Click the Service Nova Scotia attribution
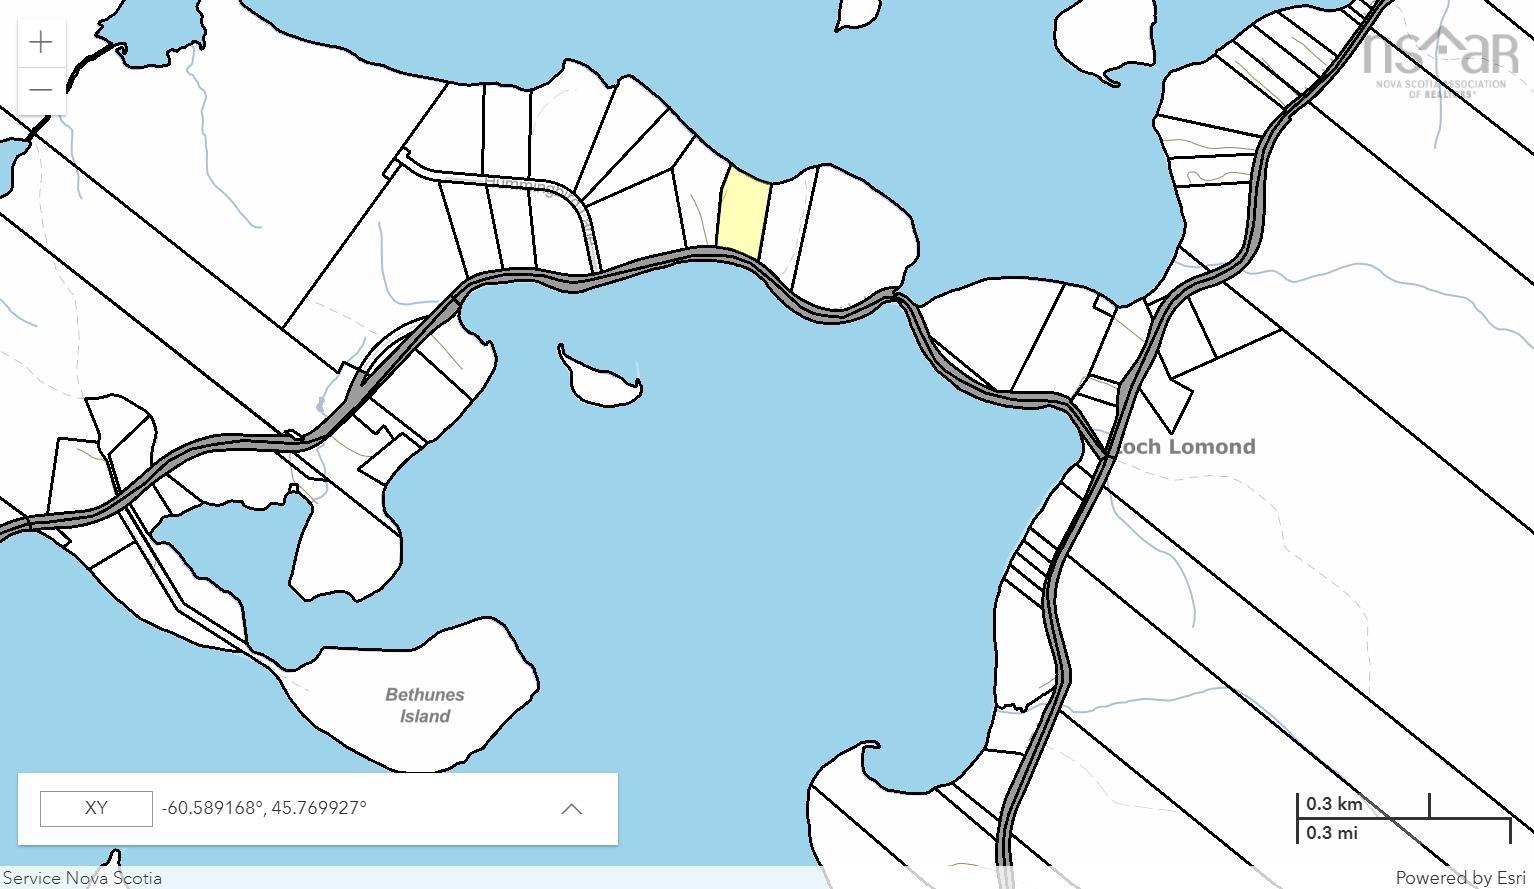Image resolution: width=1534 pixels, height=889 pixels. point(82,878)
